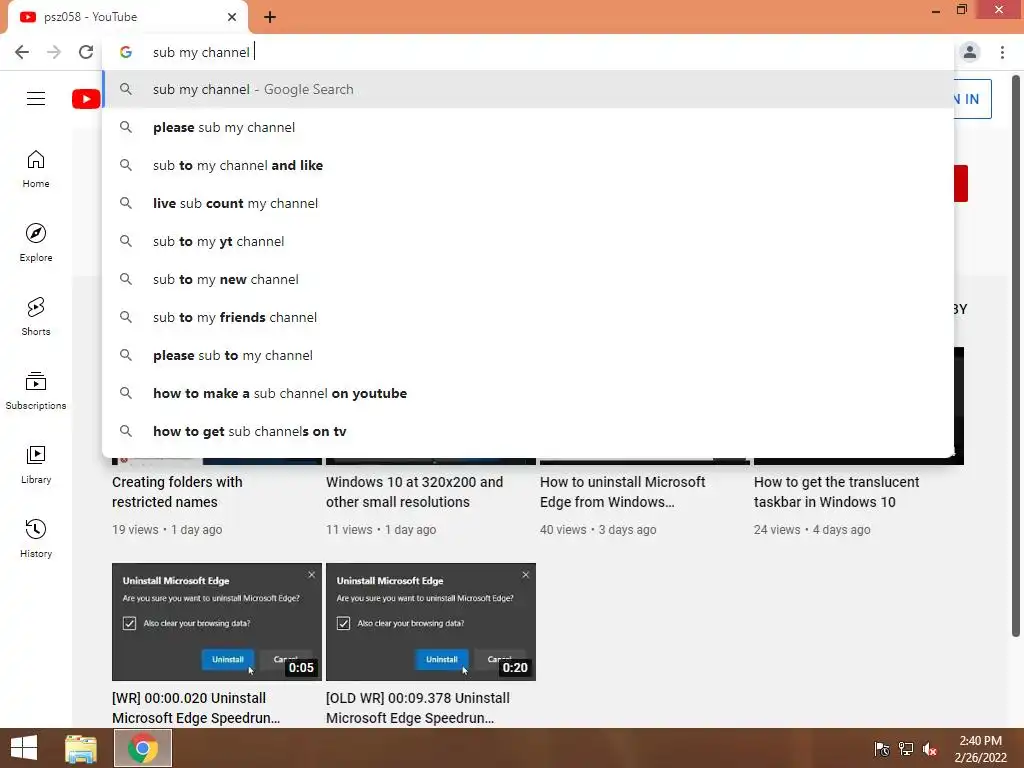Screen dimensions: 1024x768
Task: Select suggestion 'sub to my channel and like'
Action: click(528, 165)
